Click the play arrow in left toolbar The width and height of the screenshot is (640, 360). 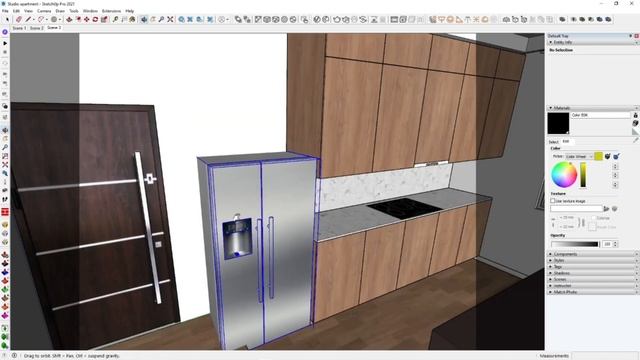tap(5, 43)
